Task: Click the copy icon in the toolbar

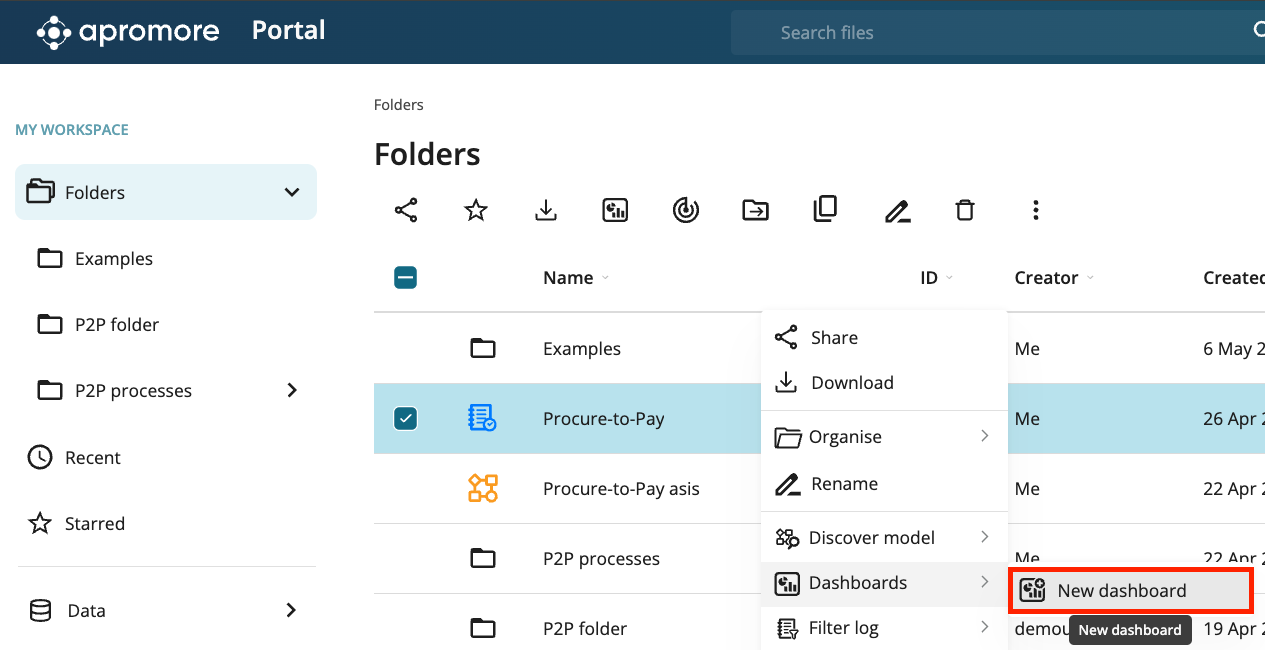Action: click(x=825, y=209)
